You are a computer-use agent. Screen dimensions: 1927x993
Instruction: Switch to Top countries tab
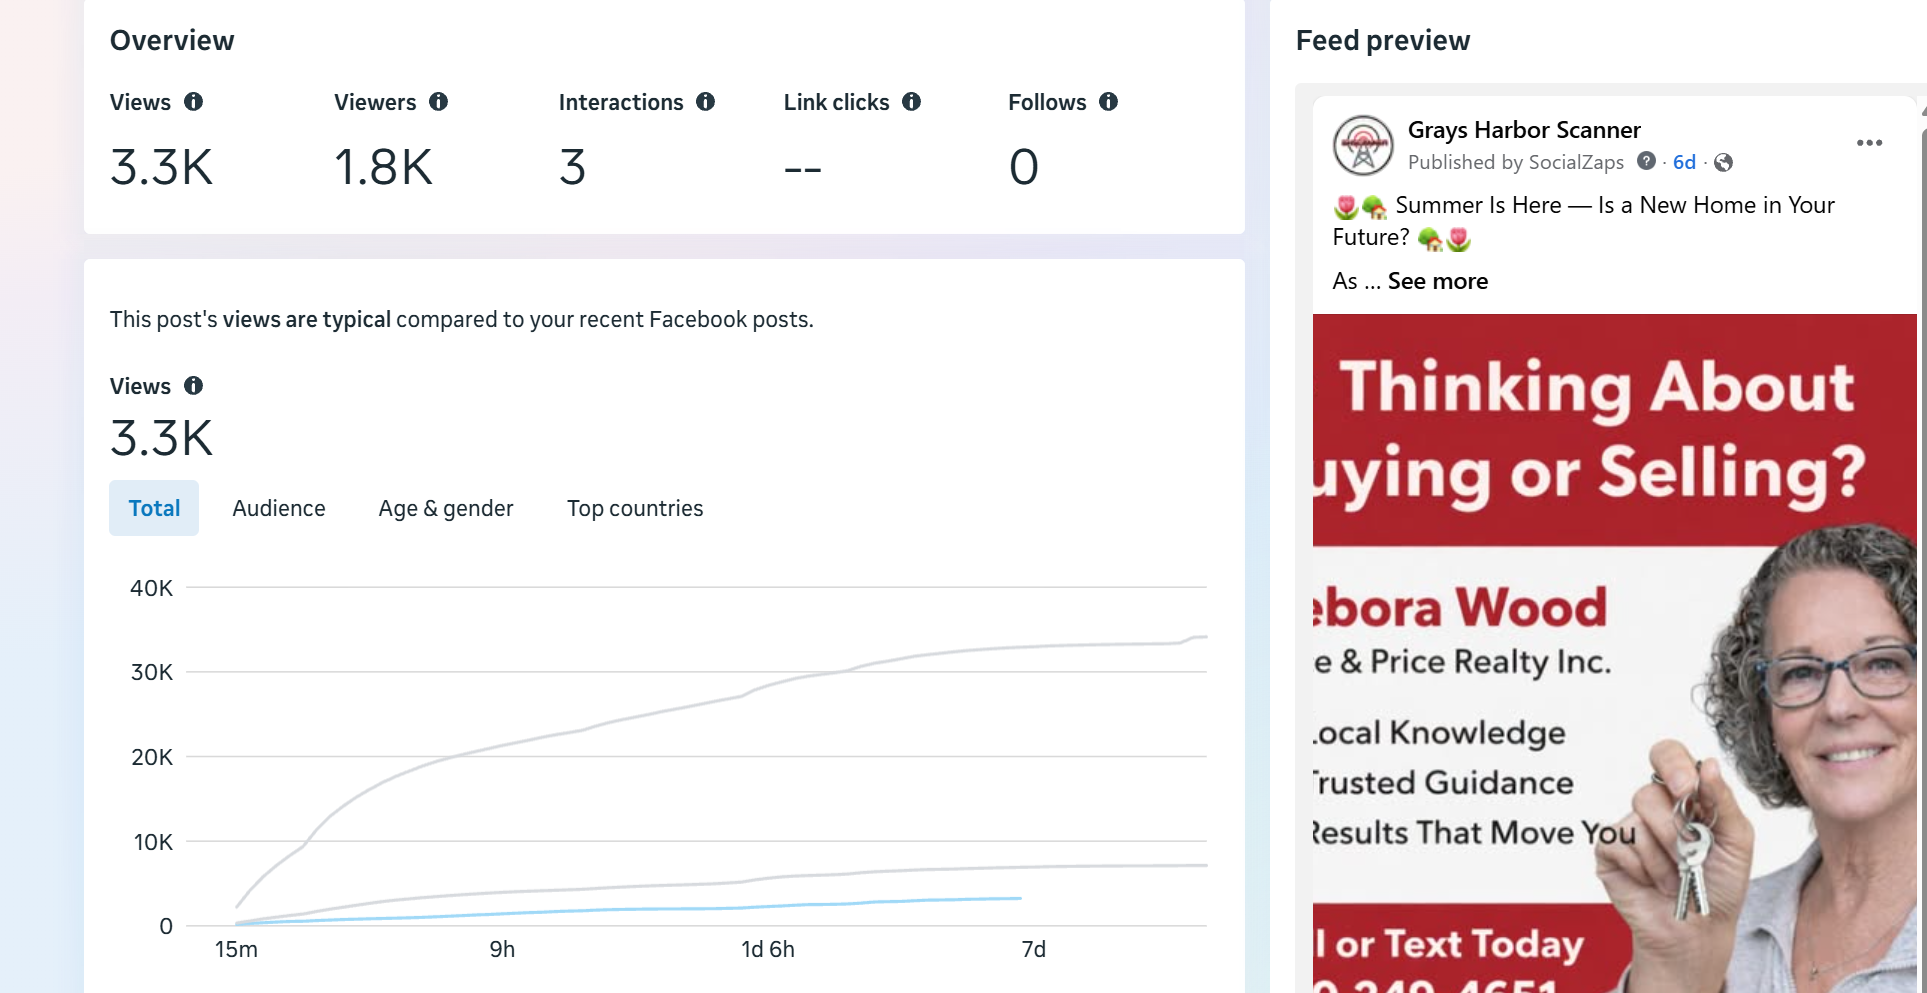(x=635, y=508)
